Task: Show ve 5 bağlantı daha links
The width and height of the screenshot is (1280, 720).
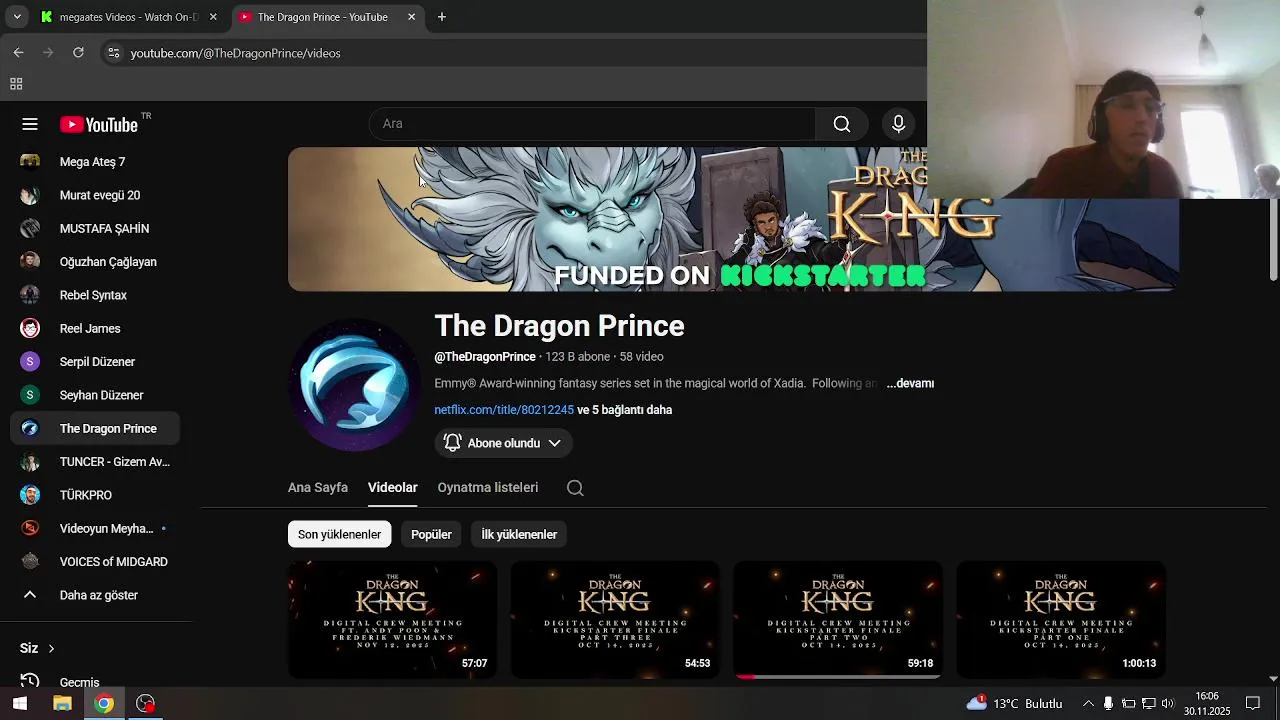Action: (x=624, y=410)
